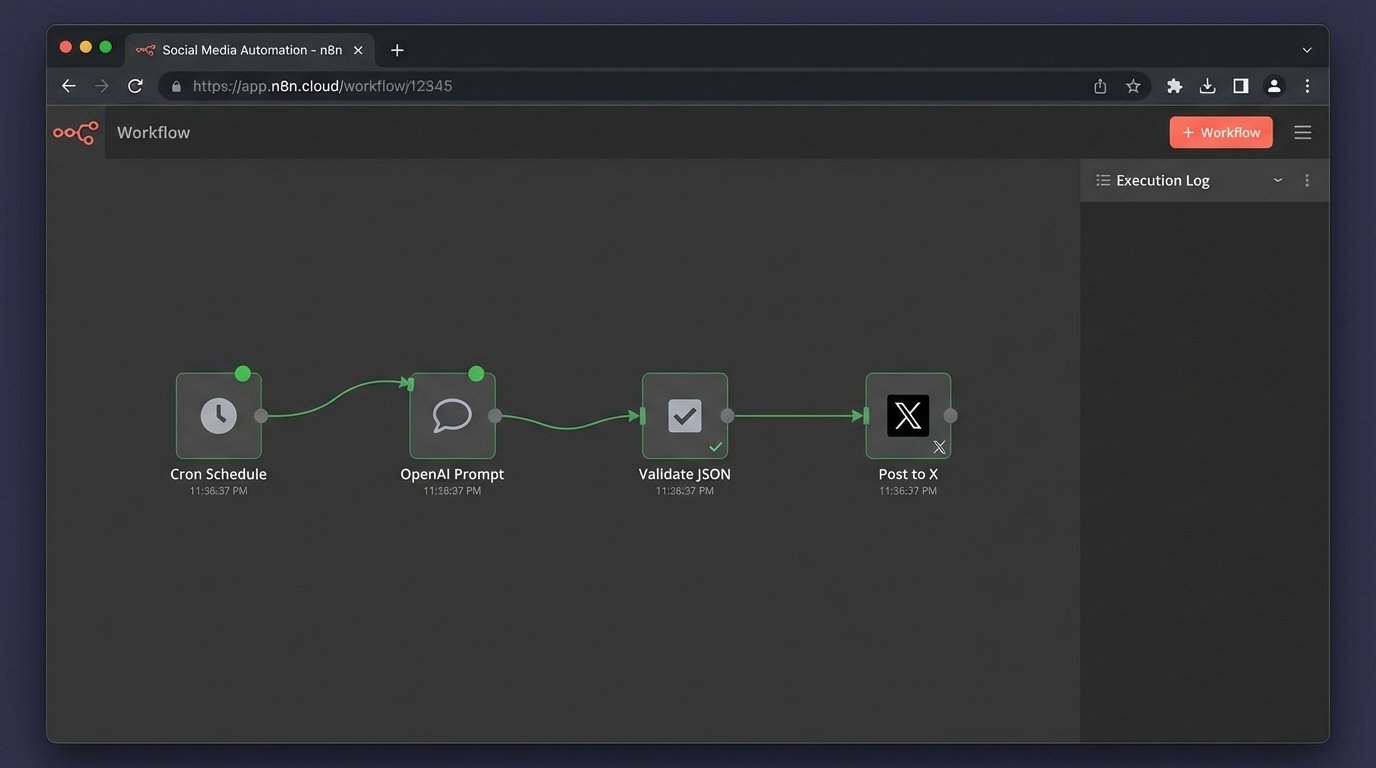
Task: Click the small X badge on Post to X
Action: pyautogui.click(x=938, y=447)
